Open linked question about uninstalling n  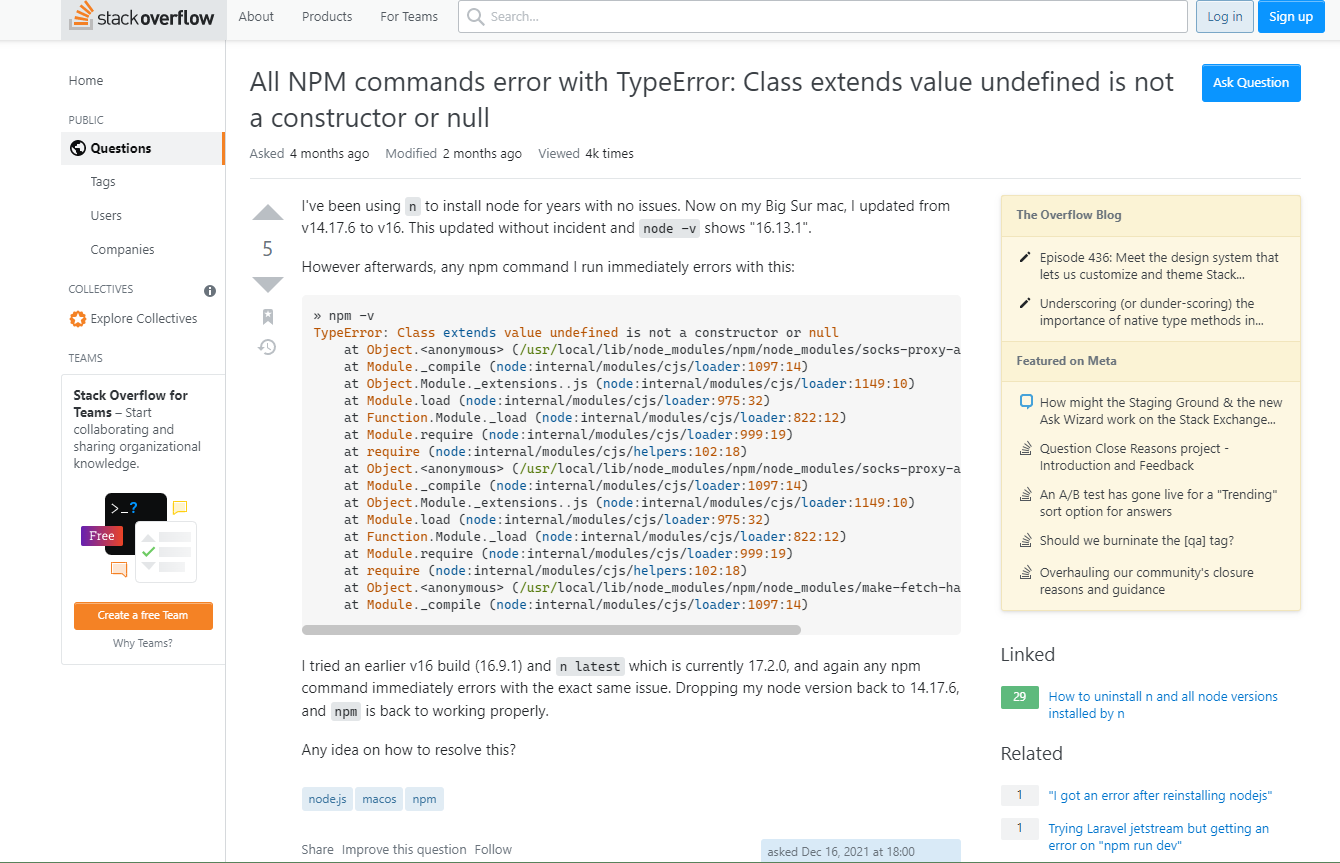(1163, 705)
